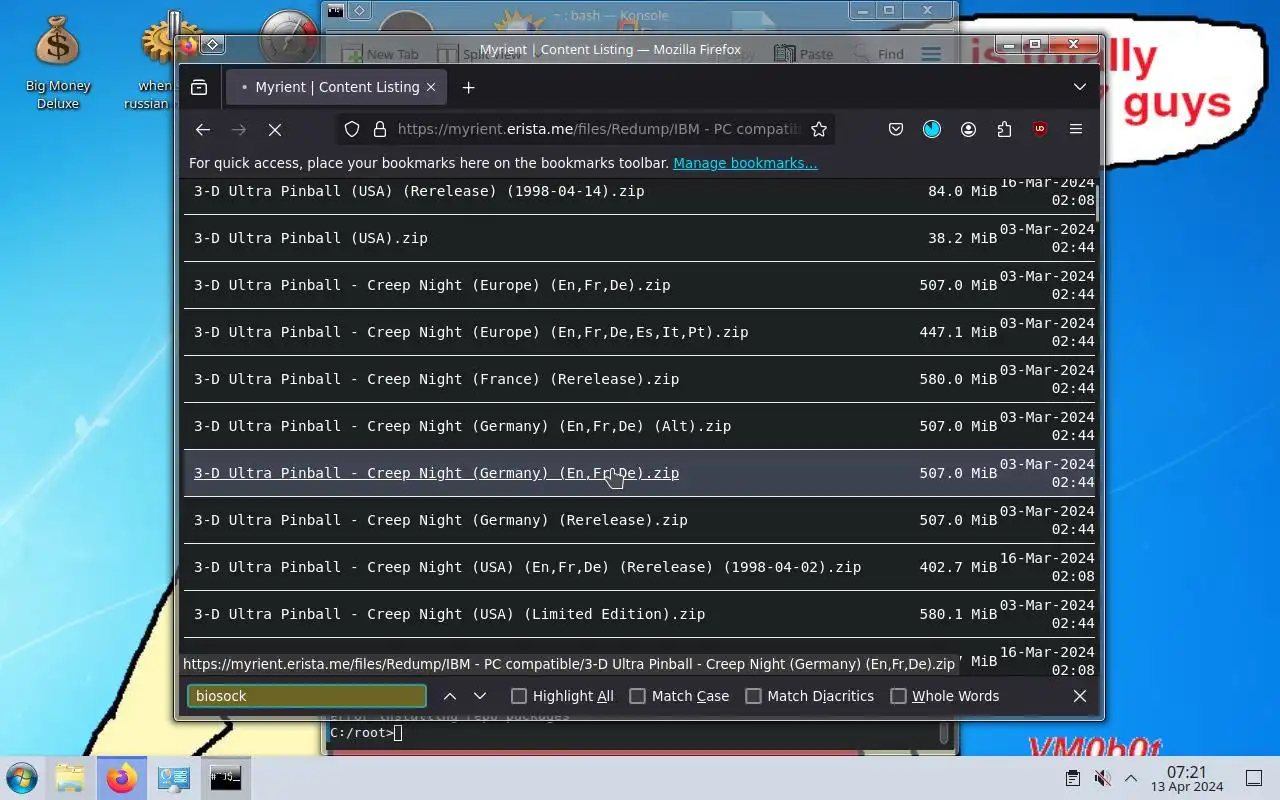Viewport: 1280px width, 800px height.
Task: Enable Whole Words checkbox
Action: pos(898,696)
